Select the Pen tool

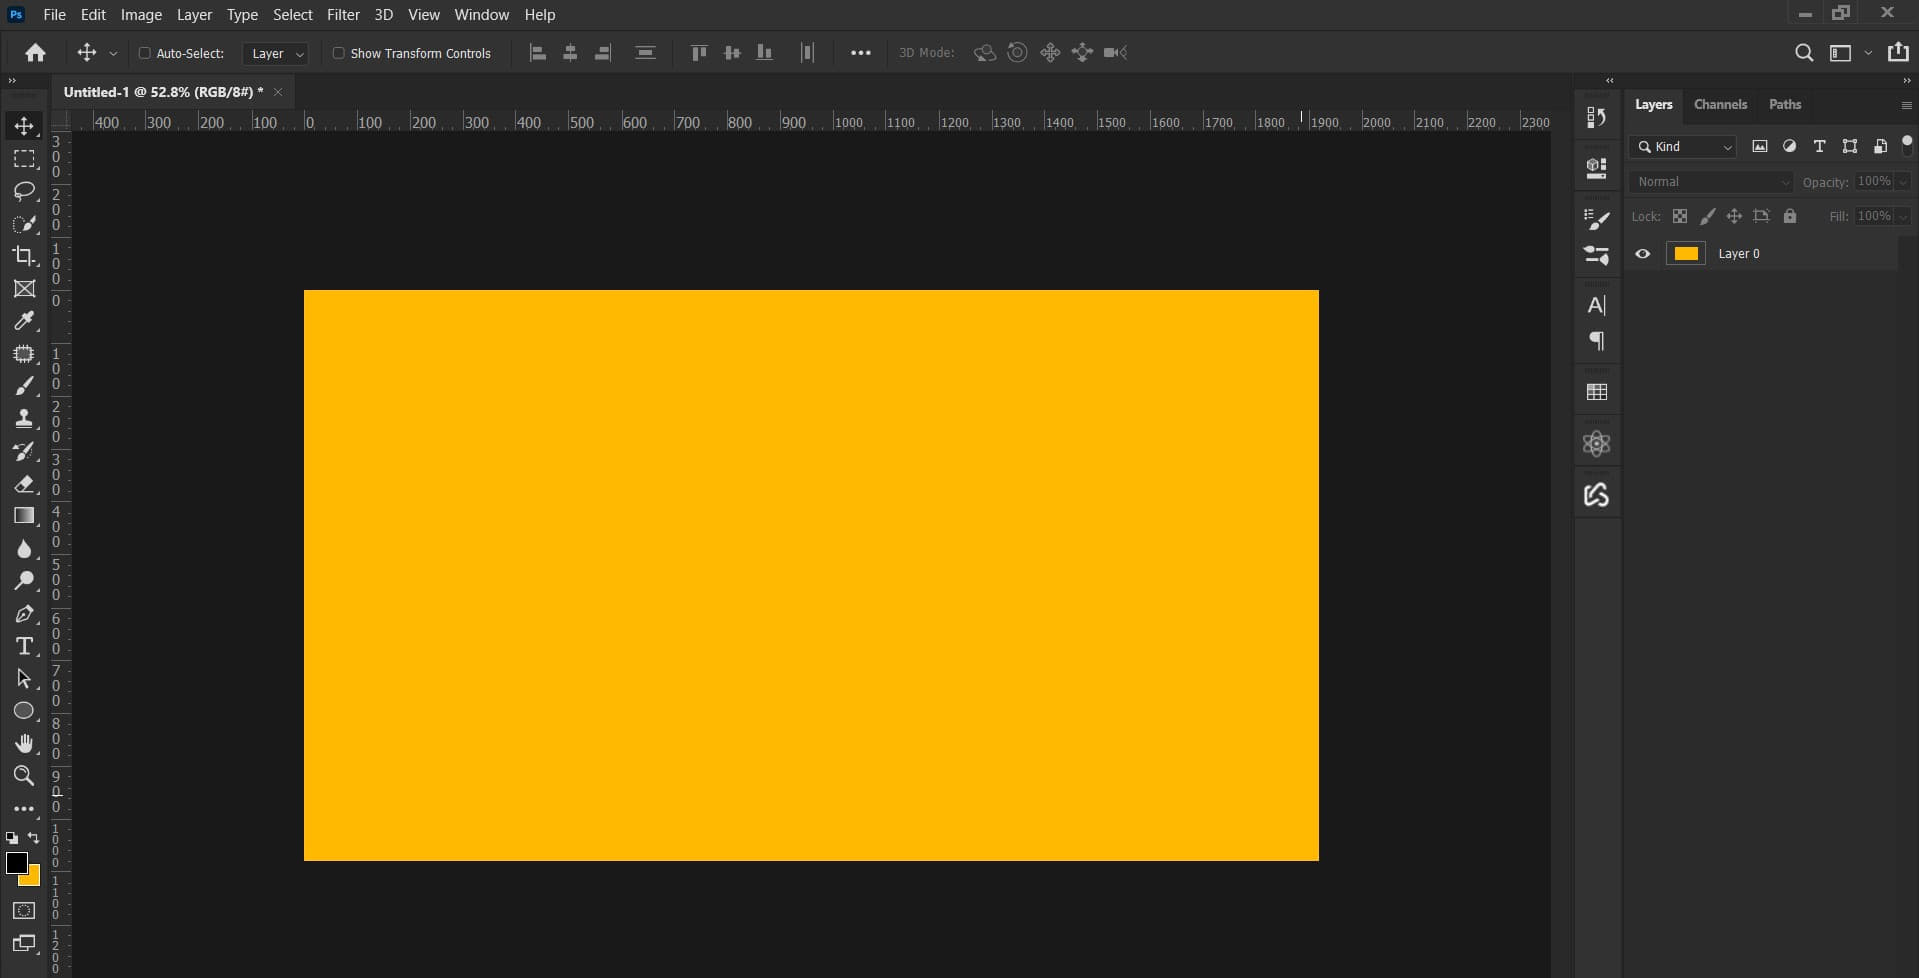point(24,614)
